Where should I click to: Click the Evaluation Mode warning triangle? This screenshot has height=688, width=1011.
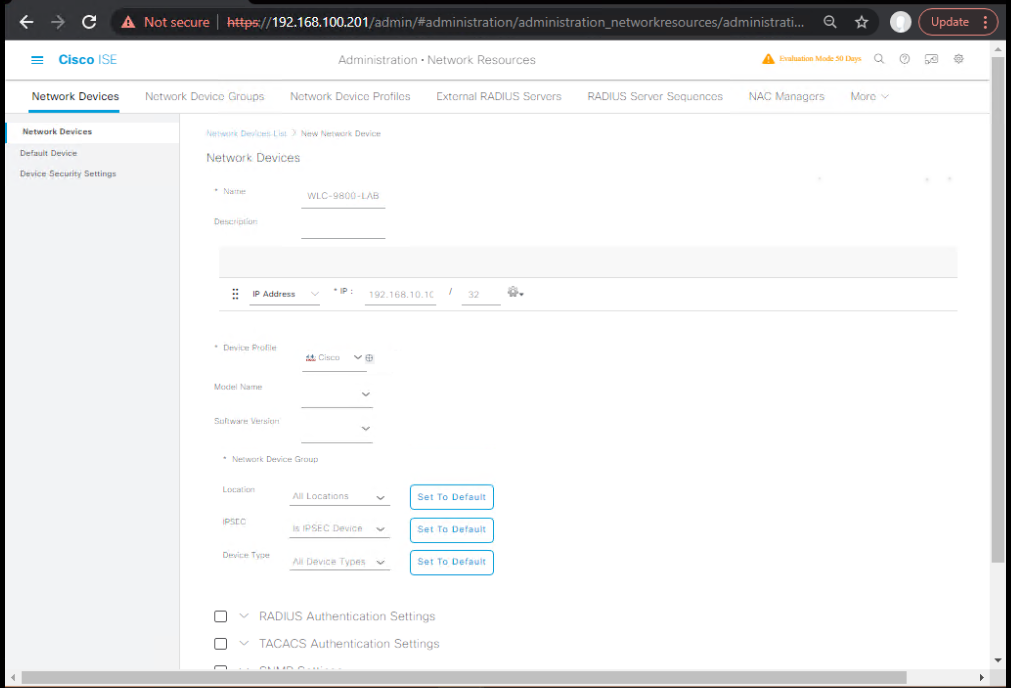(x=768, y=59)
